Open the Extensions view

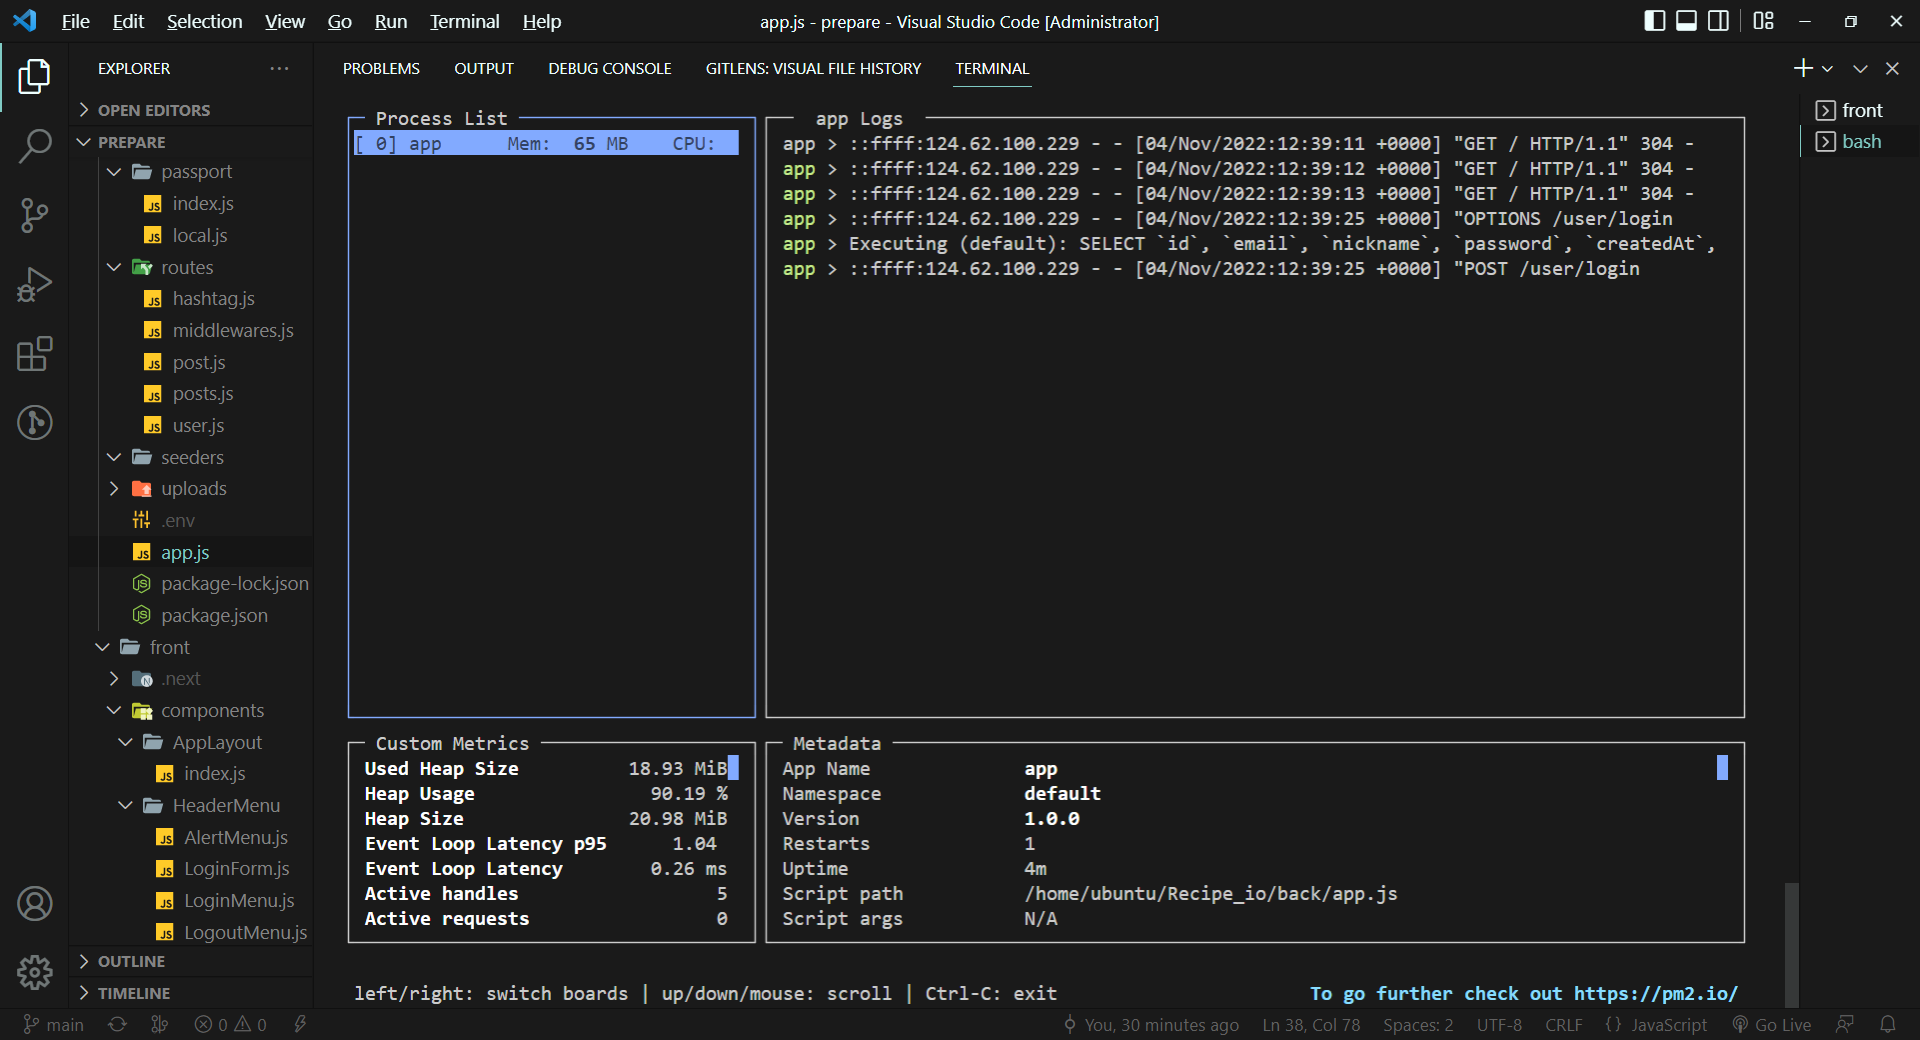pyautogui.click(x=34, y=354)
